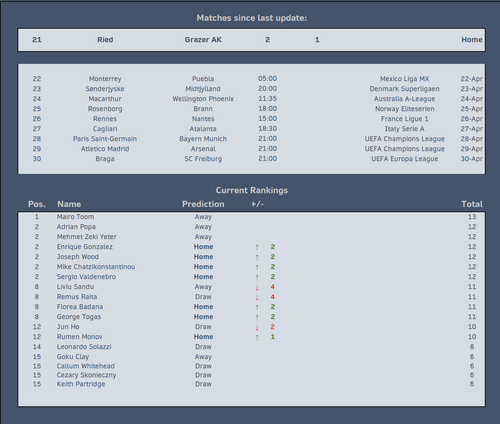500x424 pixels.
Task: Click SC Freiburg team name
Action: [203, 159]
